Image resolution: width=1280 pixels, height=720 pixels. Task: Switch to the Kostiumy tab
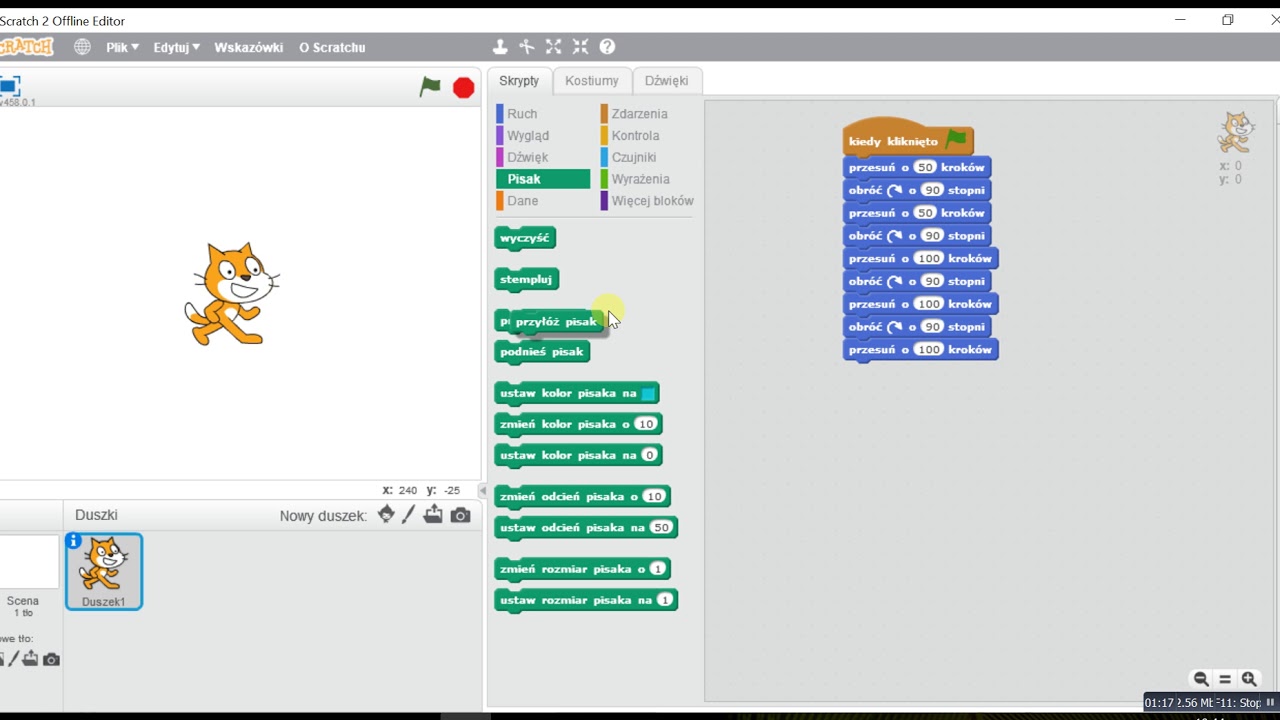591,81
